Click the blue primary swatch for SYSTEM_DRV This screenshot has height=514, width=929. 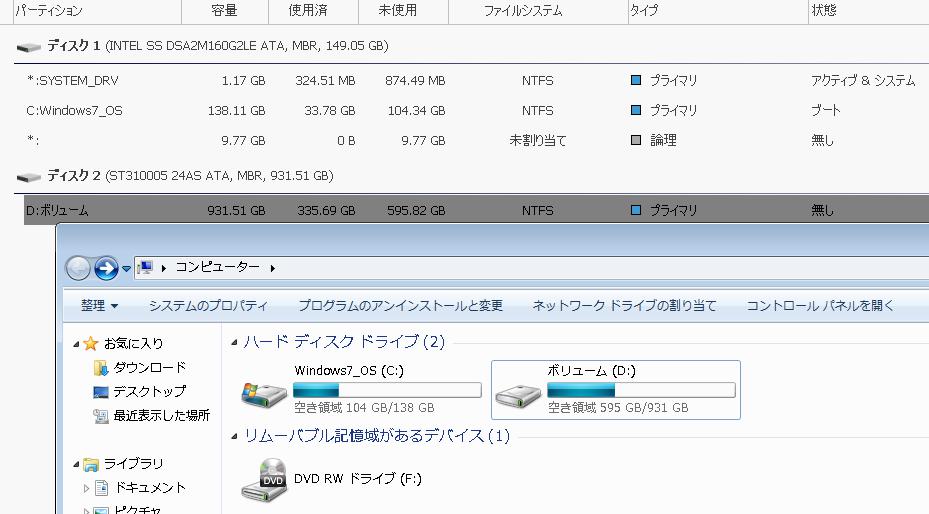click(x=636, y=80)
